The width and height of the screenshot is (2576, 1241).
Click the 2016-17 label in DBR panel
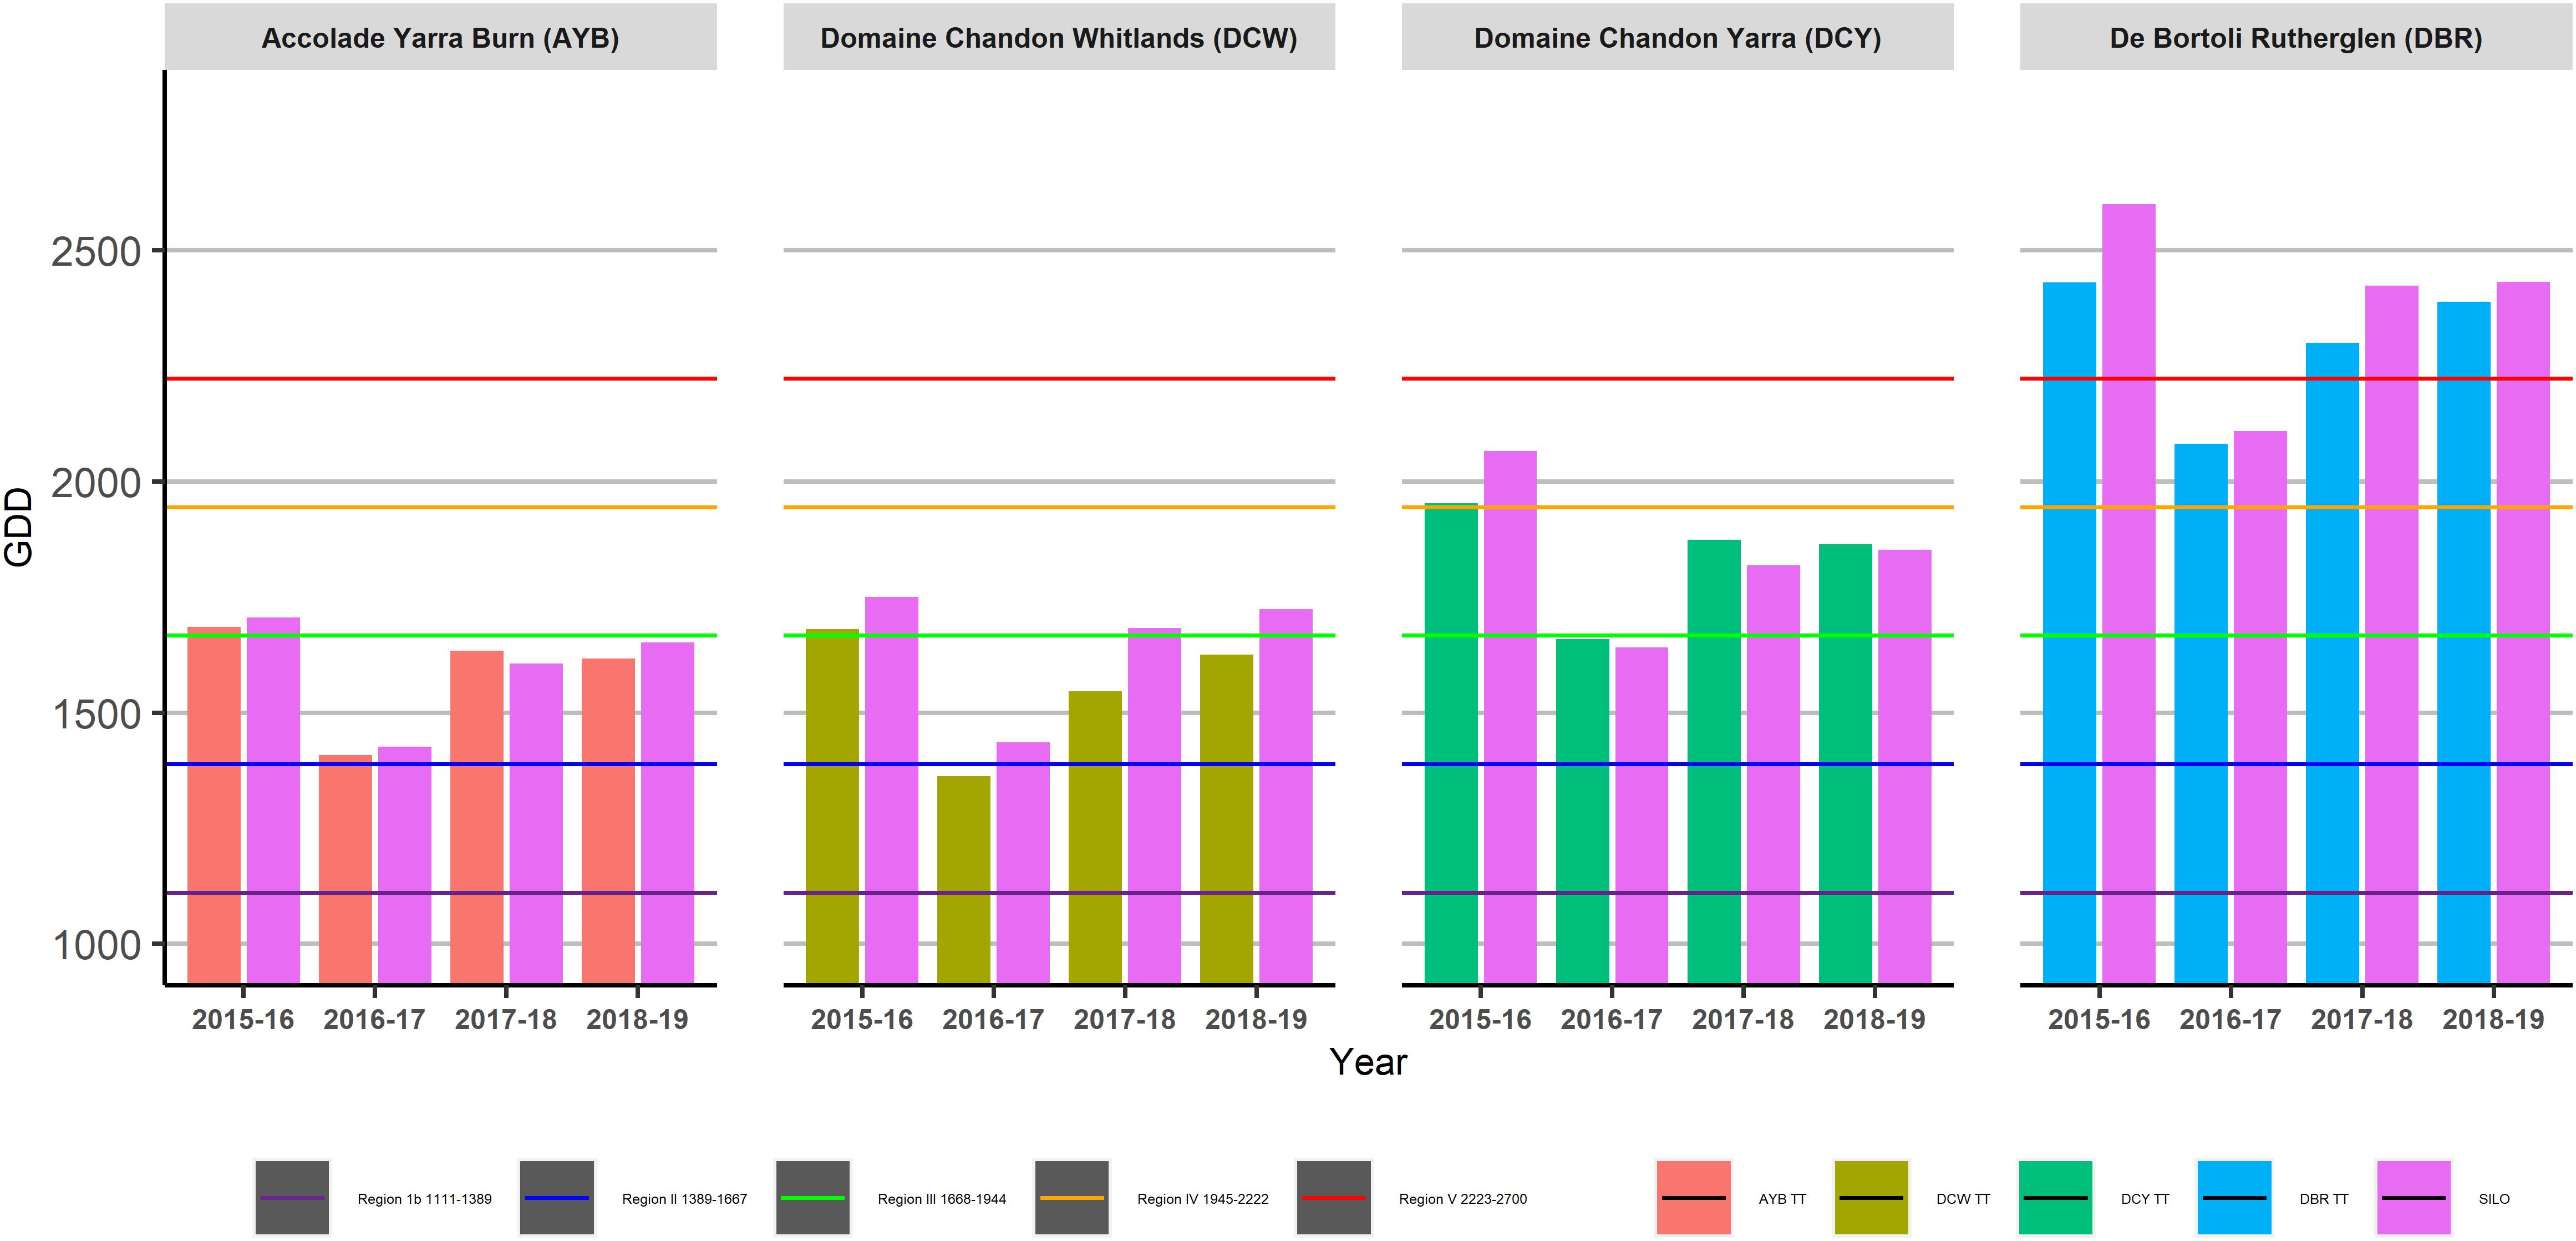pyautogui.click(x=2230, y=1019)
